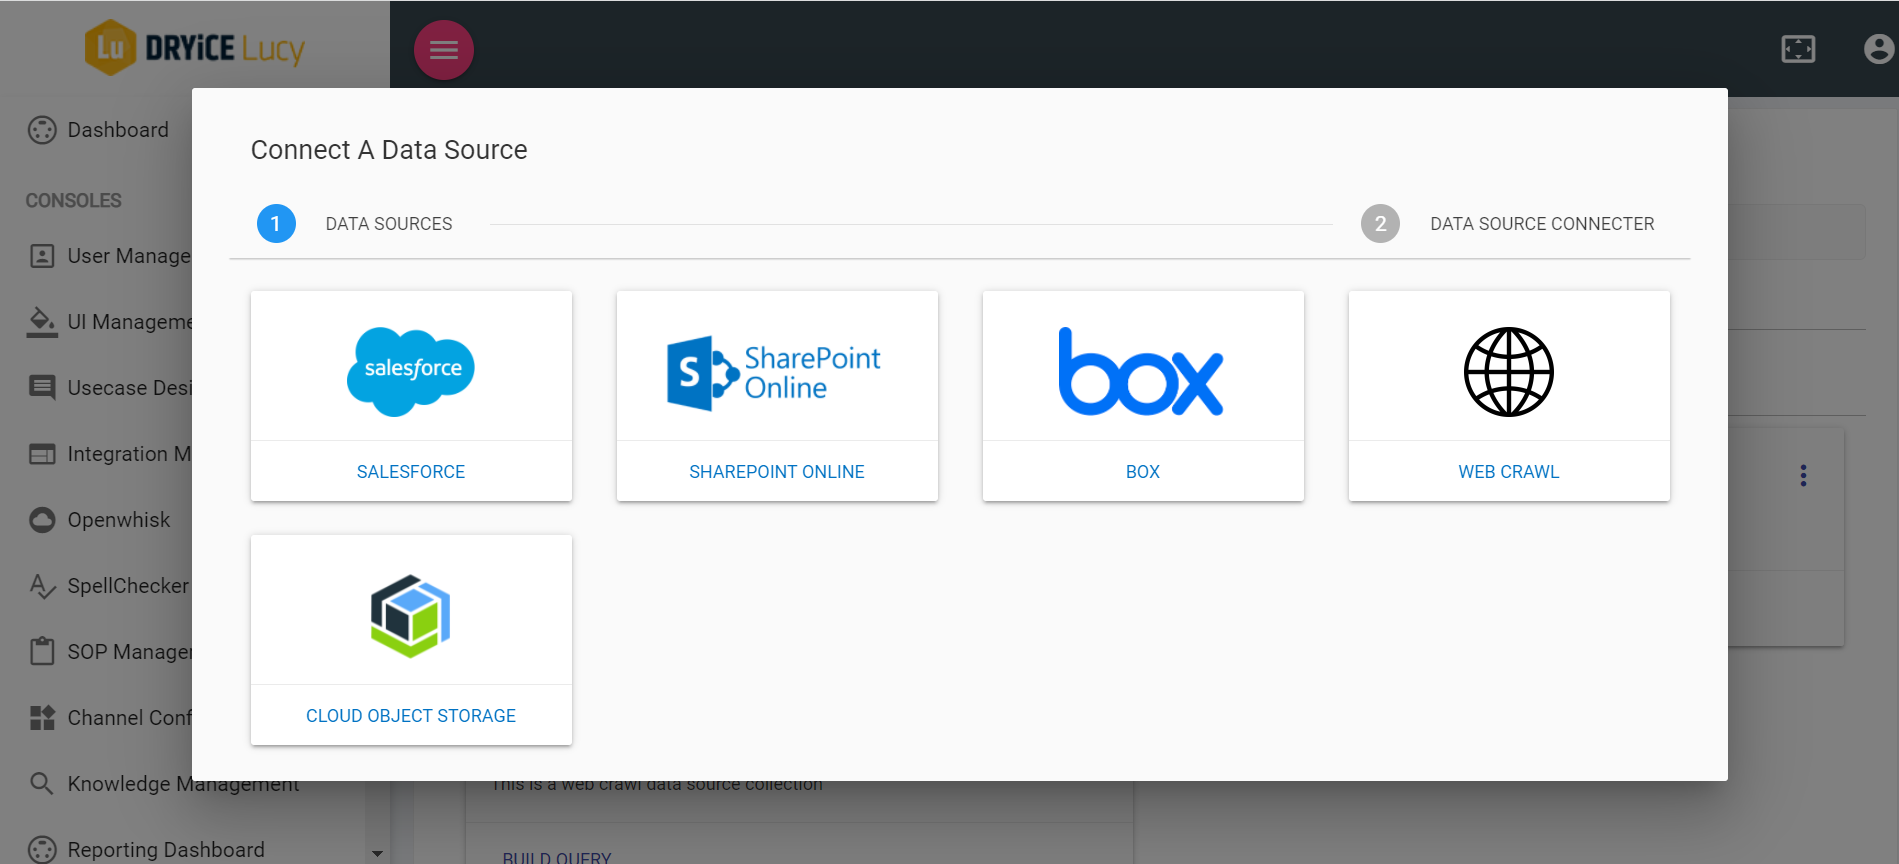Click the Reporting Dashboard icon
The height and width of the screenshot is (864, 1899).
pos(42,850)
